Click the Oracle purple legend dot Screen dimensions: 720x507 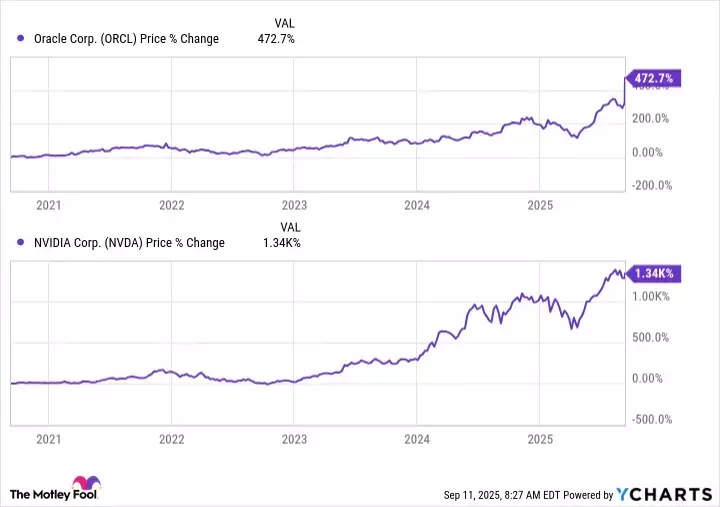coord(21,39)
